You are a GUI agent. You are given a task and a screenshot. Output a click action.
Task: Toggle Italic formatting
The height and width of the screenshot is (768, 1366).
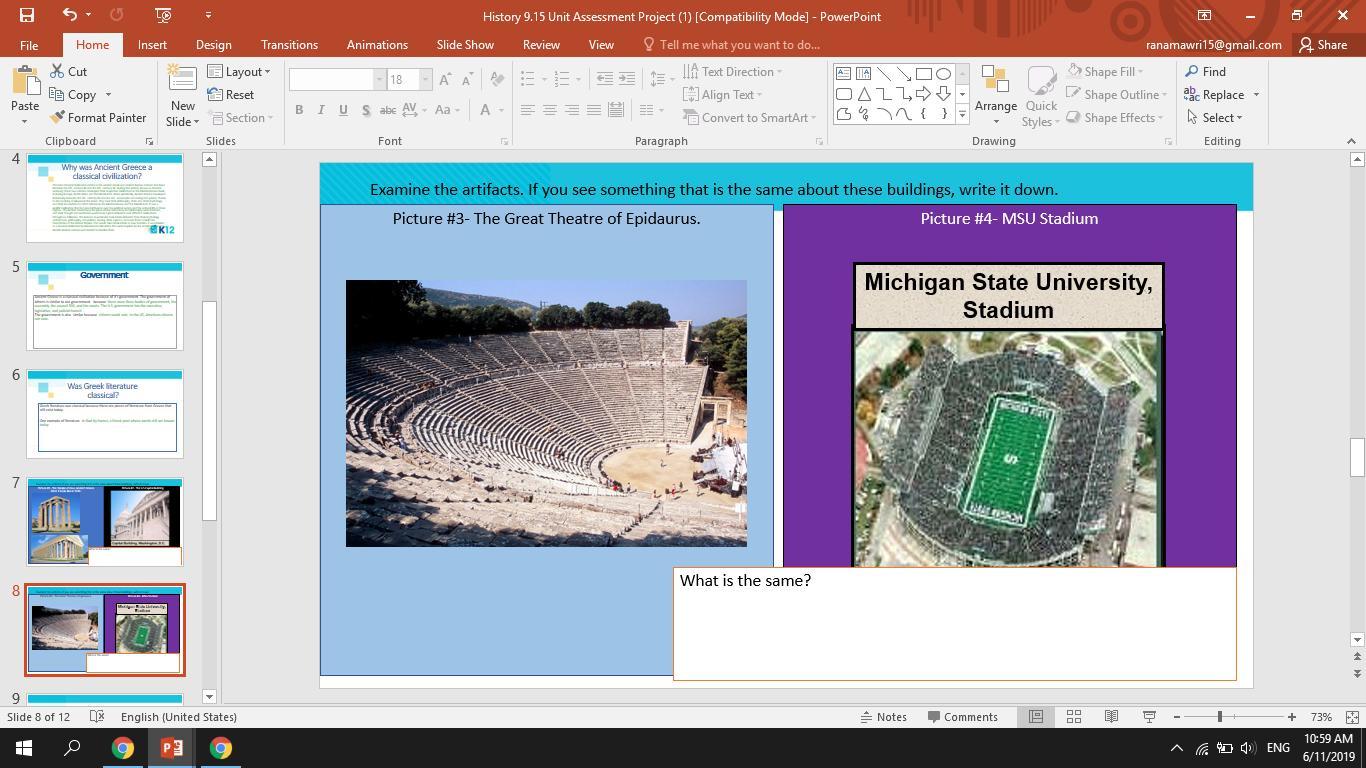[x=321, y=110]
